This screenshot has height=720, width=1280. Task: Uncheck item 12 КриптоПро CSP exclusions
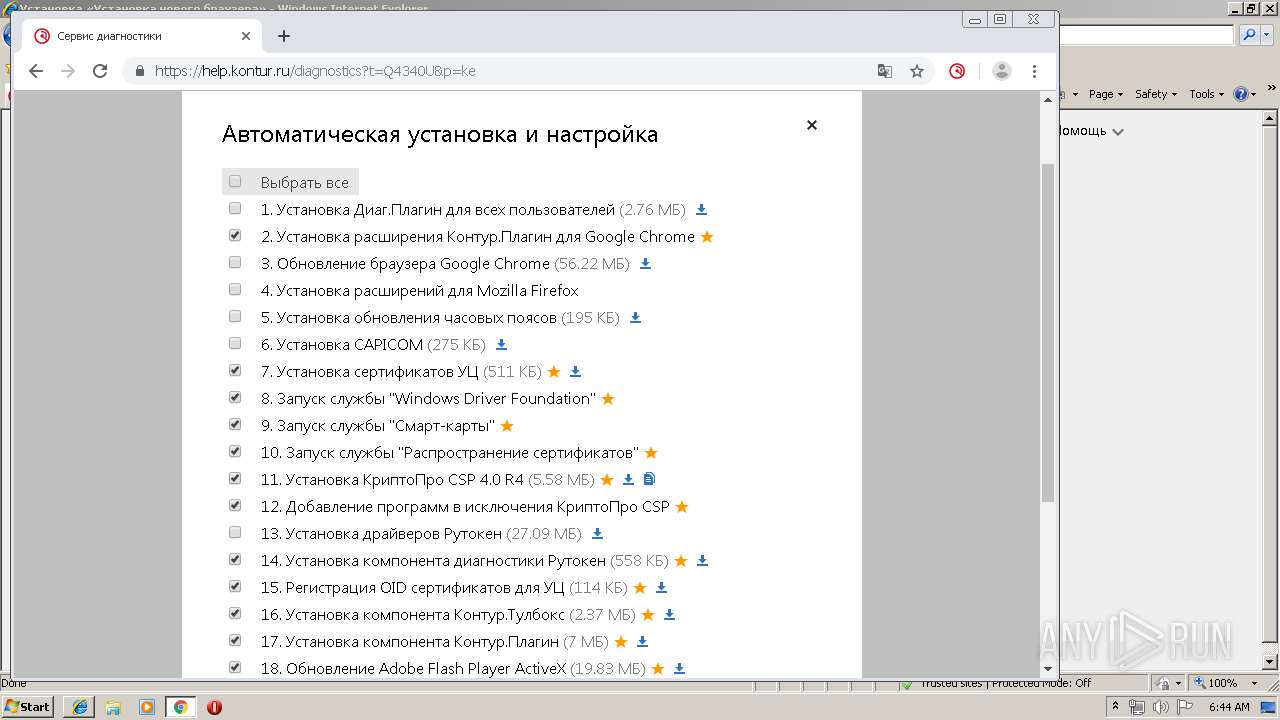tap(235, 506)
